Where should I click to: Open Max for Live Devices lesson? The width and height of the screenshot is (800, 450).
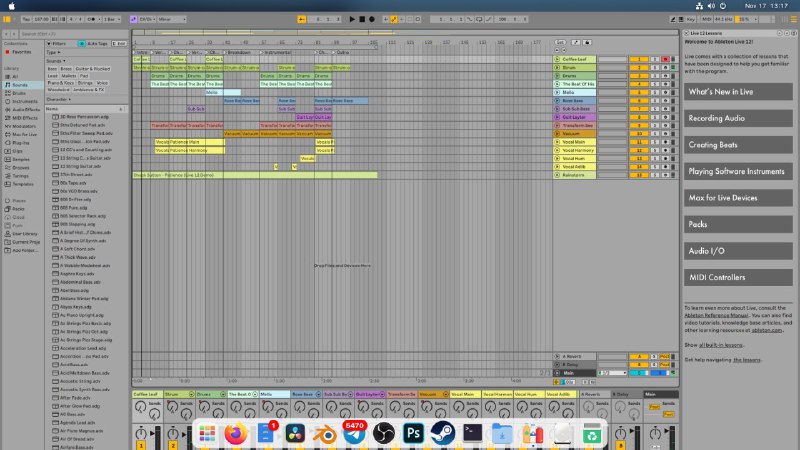tap(738, 198)
